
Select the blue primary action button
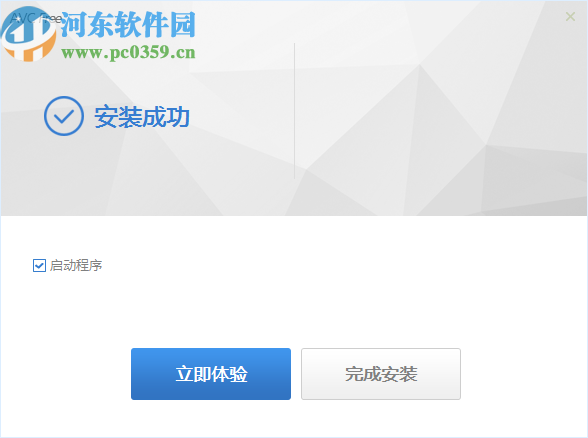tap(211, 374)
